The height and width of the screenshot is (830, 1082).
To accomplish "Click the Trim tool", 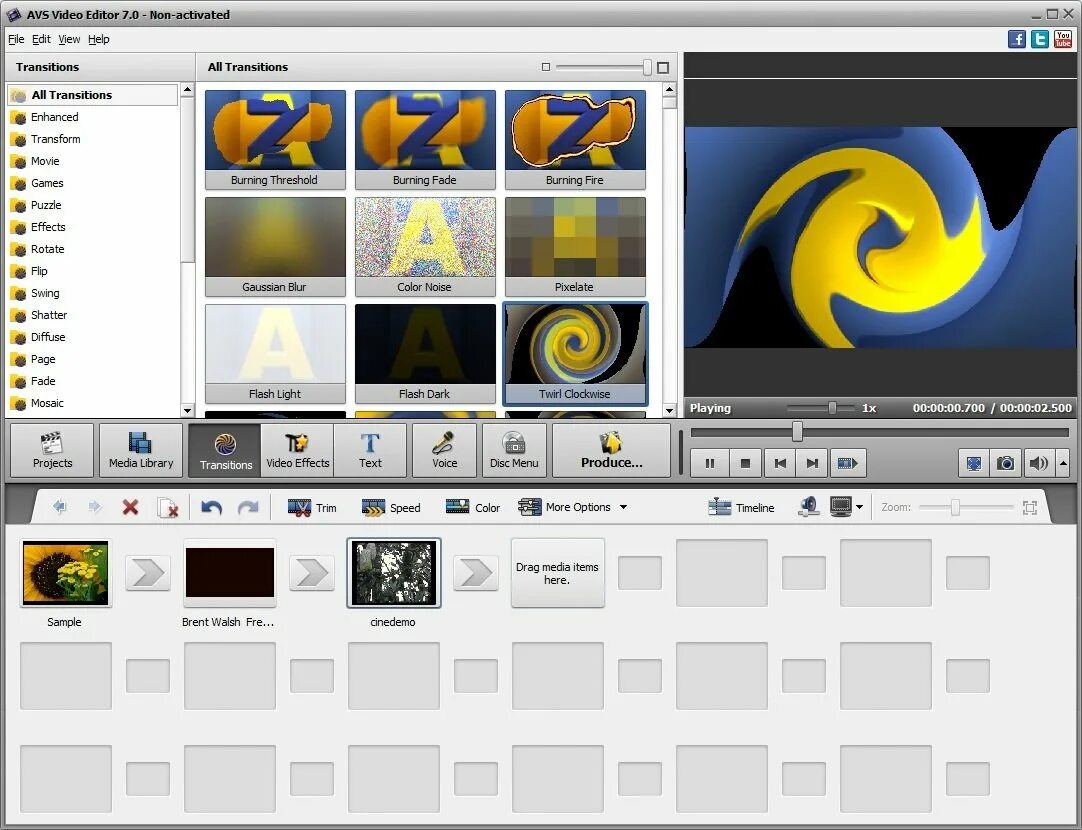I will (x=312, y=508).
